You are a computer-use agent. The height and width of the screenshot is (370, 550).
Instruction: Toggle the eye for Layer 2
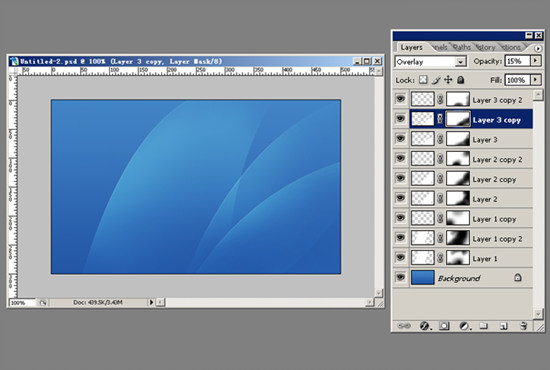[x=401, y=198]
